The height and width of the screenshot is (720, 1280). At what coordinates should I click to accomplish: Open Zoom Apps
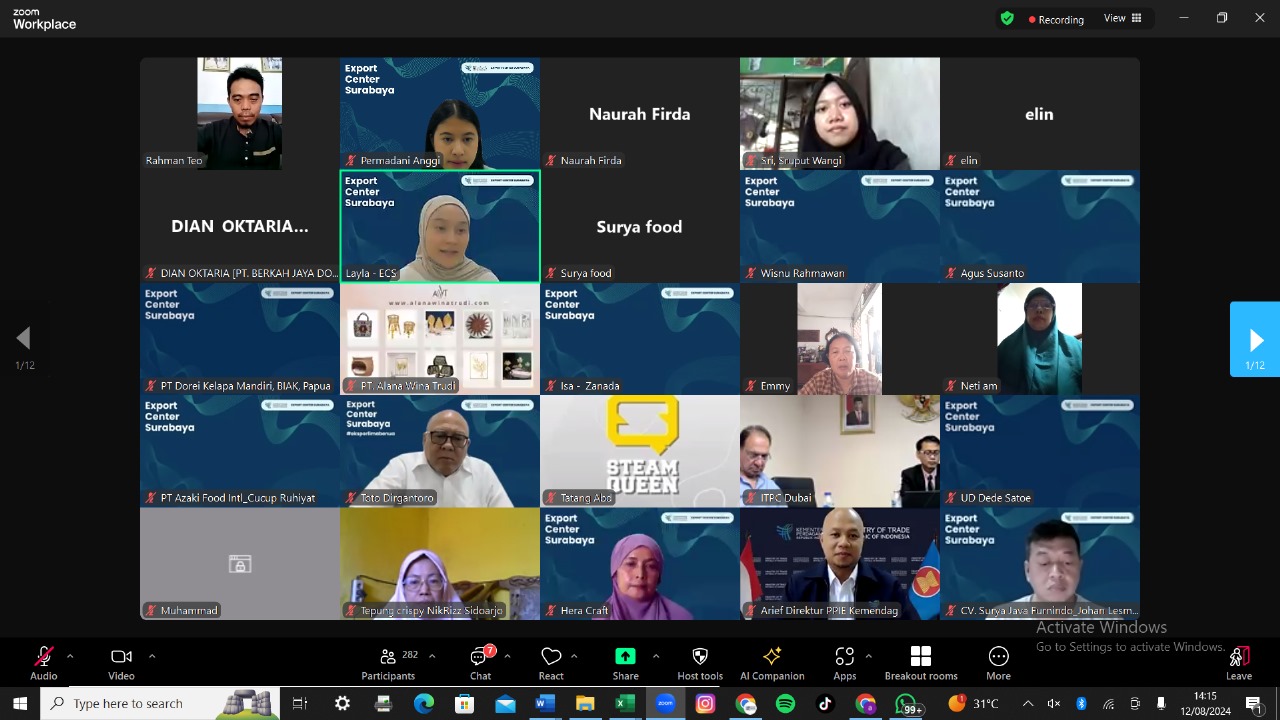pyautogui.click(x=845, y=664)
